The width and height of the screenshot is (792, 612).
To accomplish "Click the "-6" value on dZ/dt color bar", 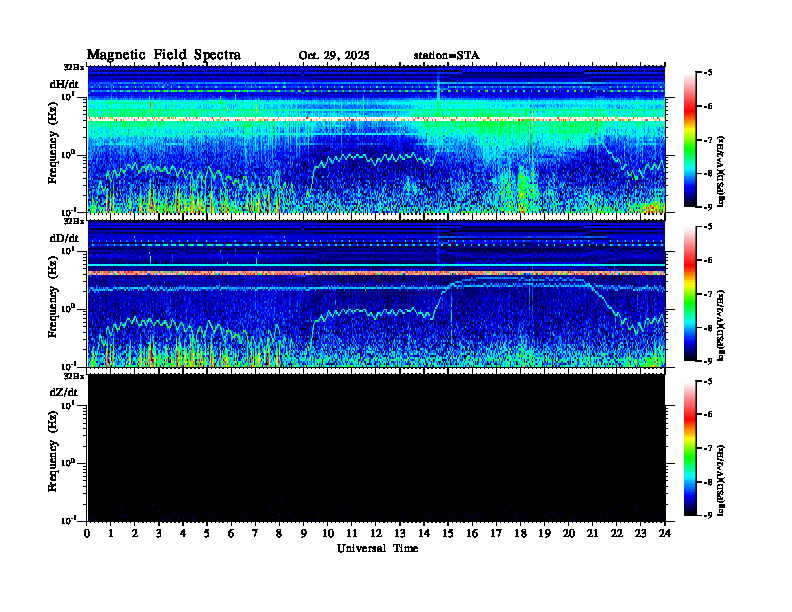I will [x=708, y=415].
